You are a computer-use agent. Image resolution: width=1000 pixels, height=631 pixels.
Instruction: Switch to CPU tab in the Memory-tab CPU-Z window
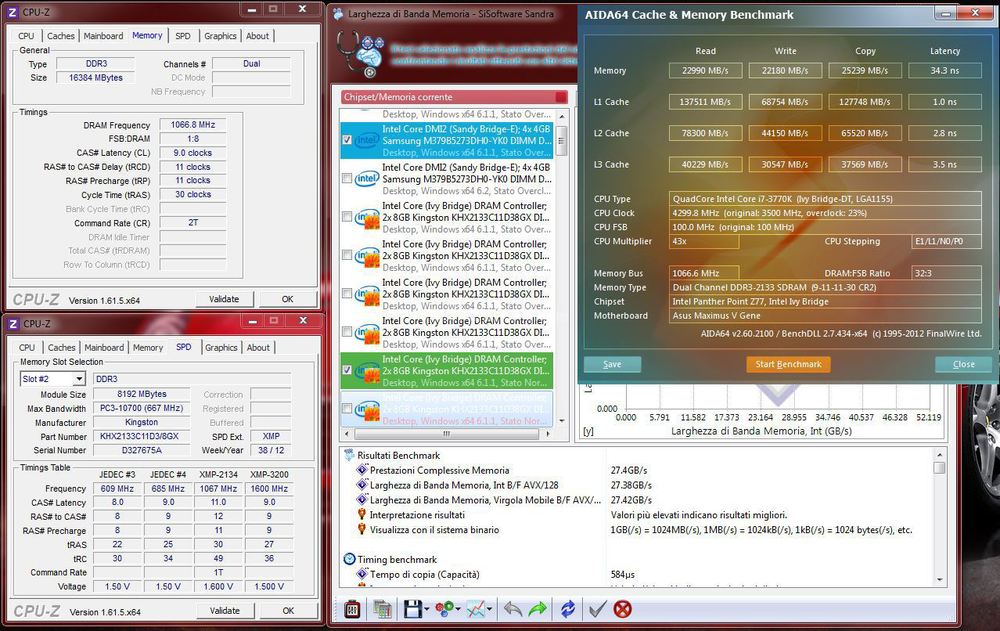[26, 36]
